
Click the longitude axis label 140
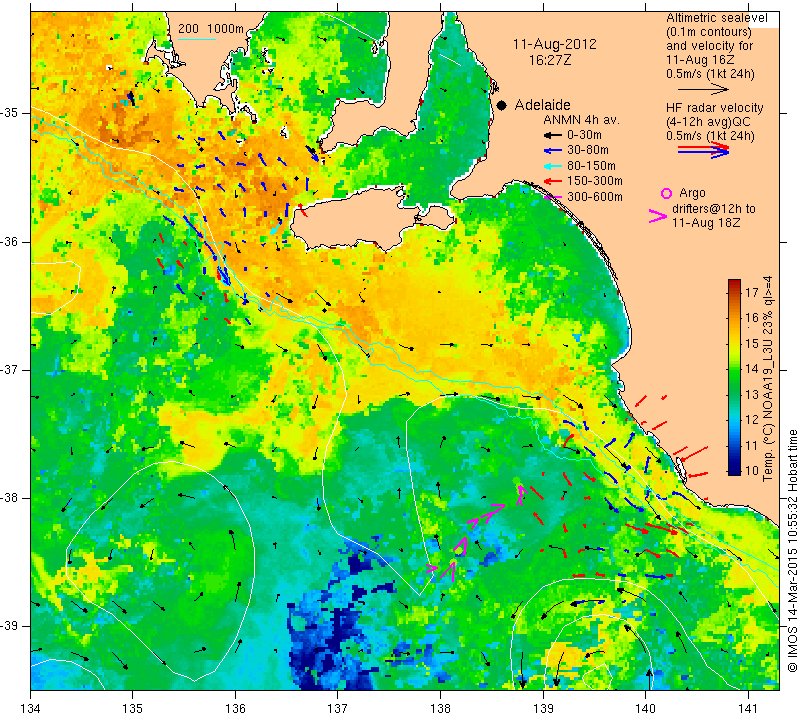(x=645, y=709)
